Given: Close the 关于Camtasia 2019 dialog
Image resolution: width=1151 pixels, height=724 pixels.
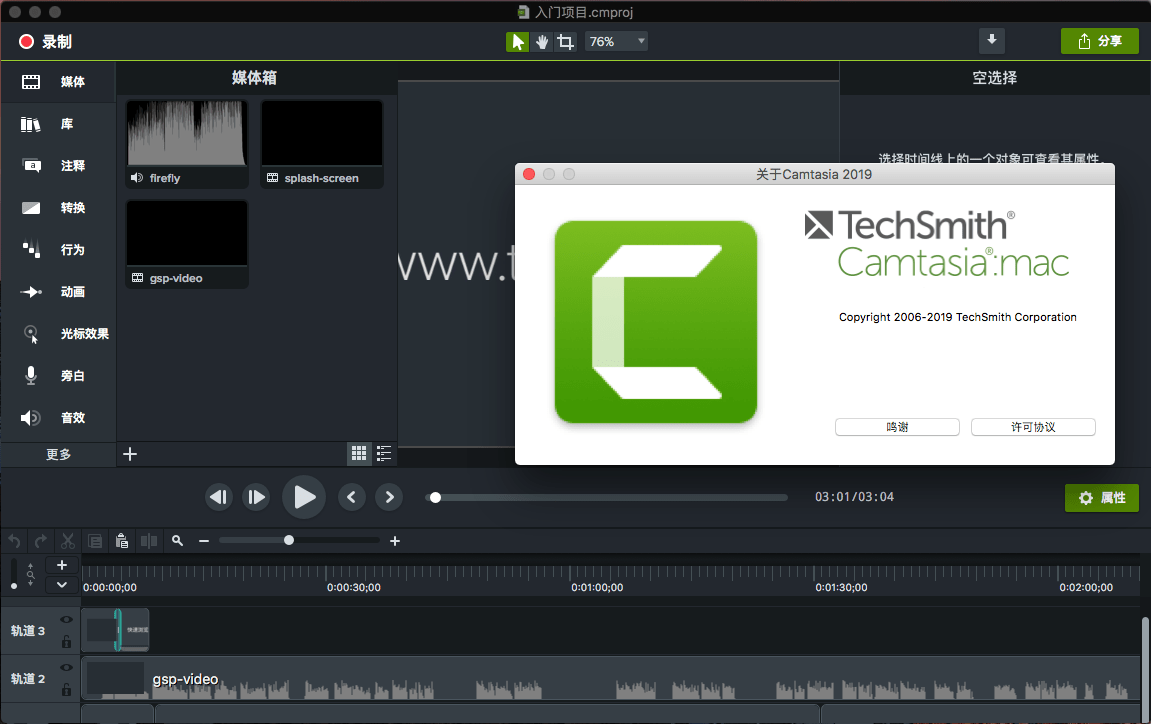Looking at the screenshot, I should pos(529,174).
